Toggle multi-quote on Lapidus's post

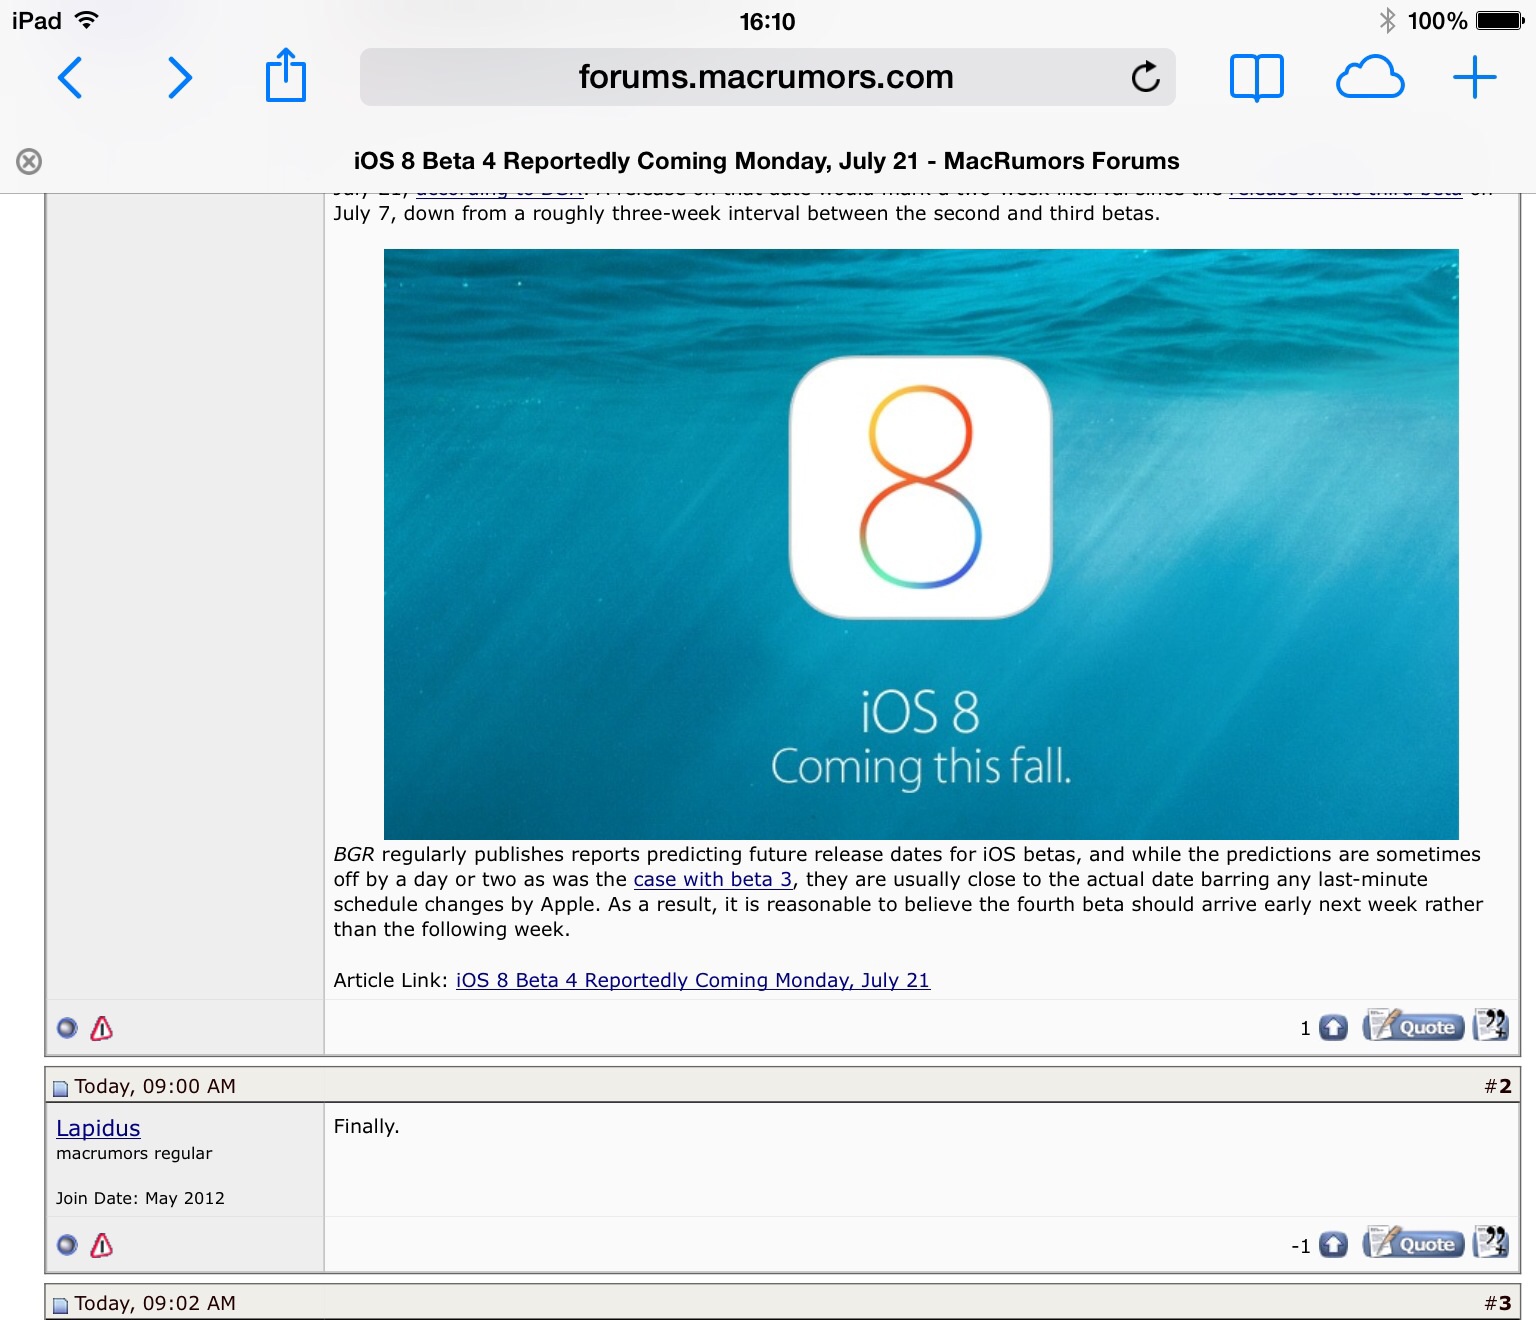pyautogui.click(x=1490, y=1242)
